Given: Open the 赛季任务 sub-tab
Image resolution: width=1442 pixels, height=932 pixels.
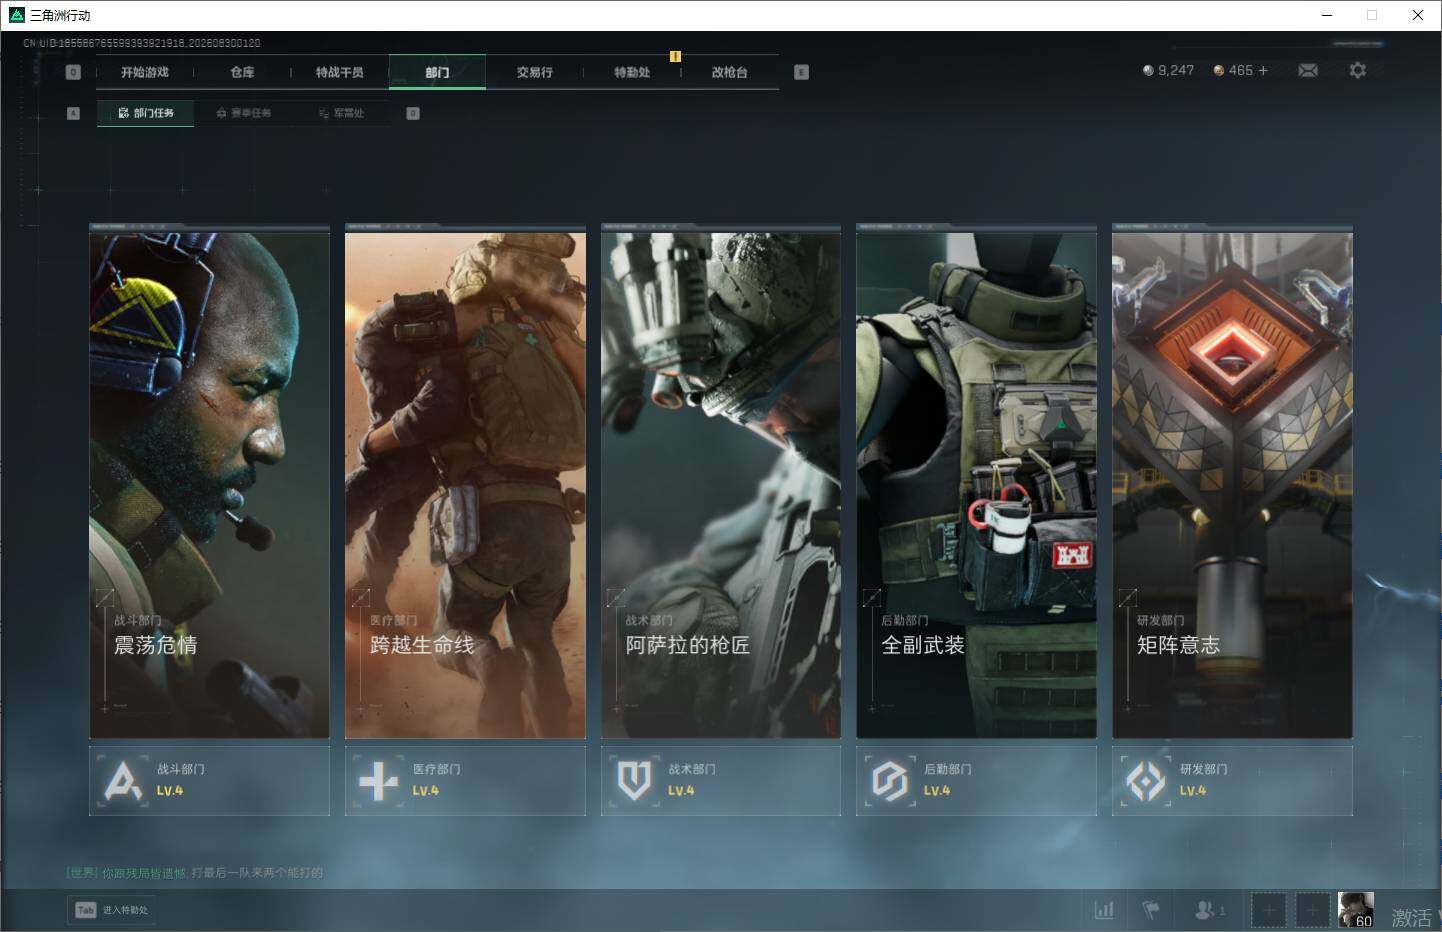Looking at the screenshot, I should tap(243, 113).
